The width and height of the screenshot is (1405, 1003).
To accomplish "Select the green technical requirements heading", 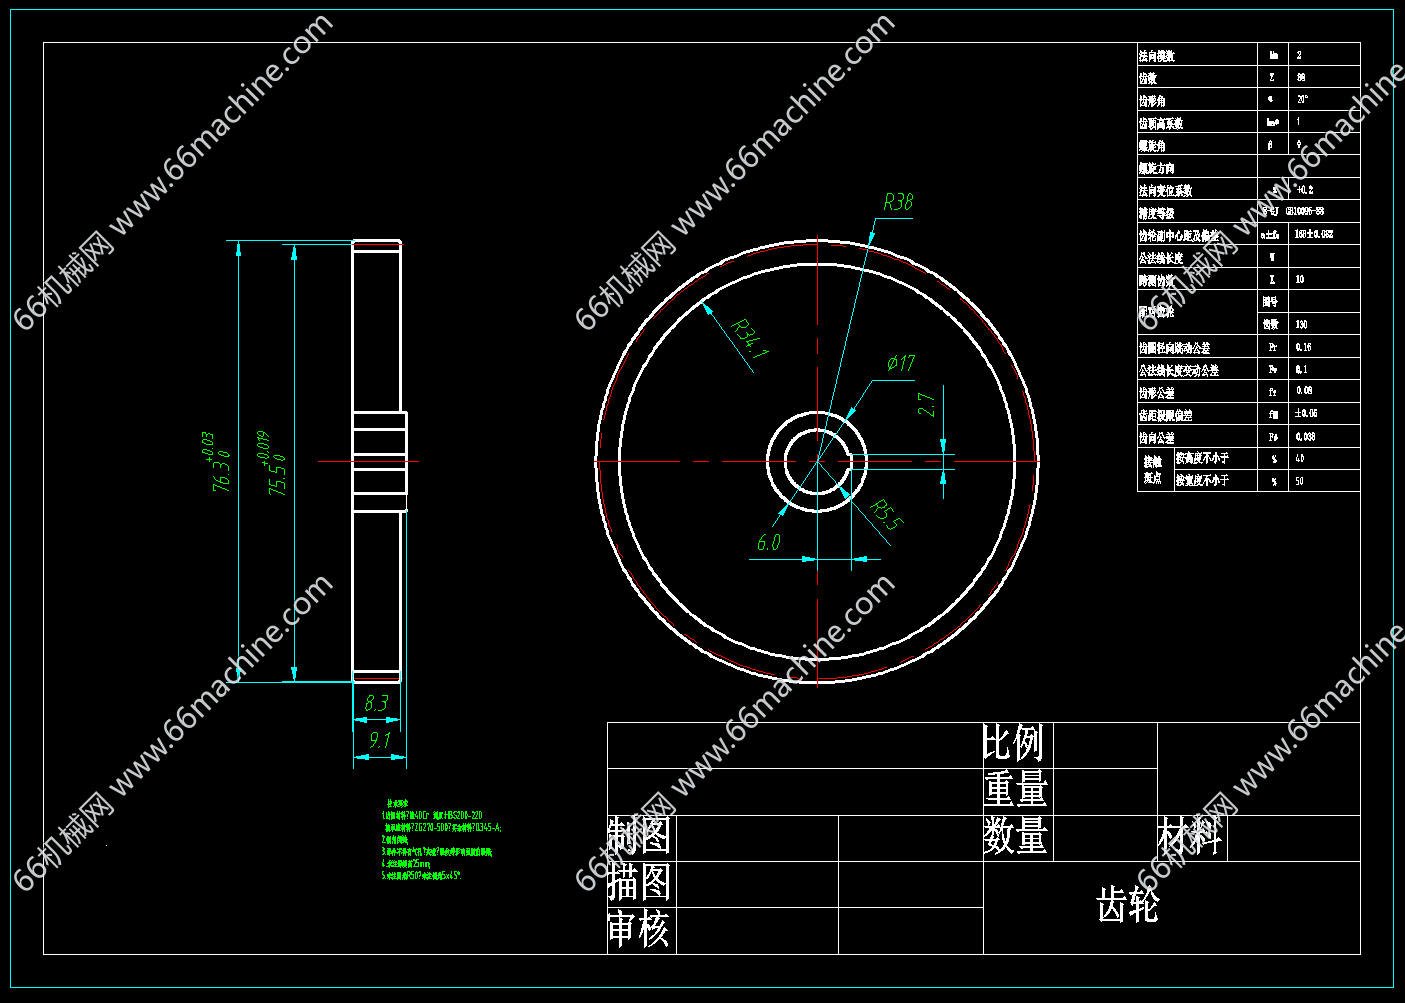I will (x=397, y=803).
